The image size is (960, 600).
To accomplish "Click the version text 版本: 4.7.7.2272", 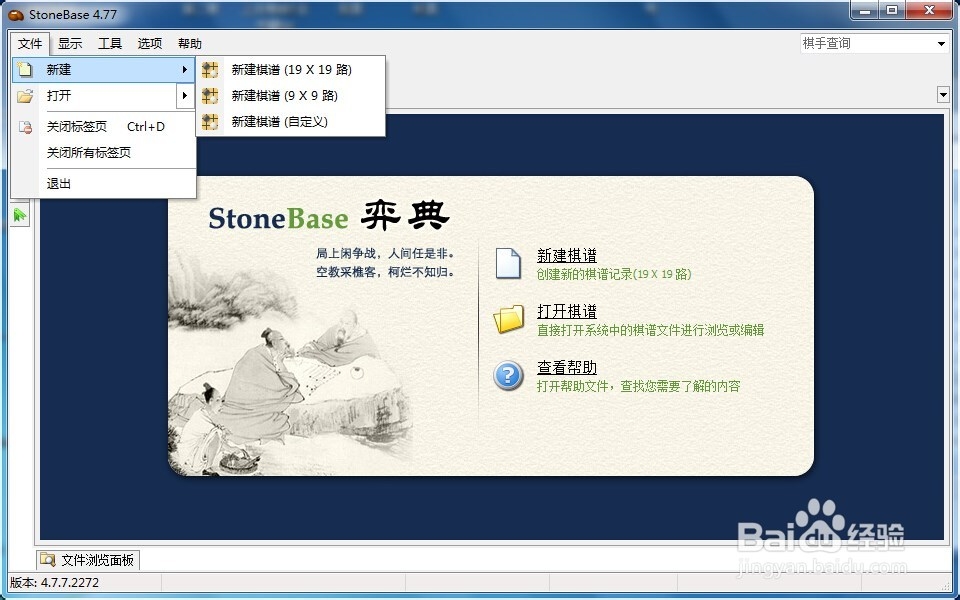I will coord(54,582).
